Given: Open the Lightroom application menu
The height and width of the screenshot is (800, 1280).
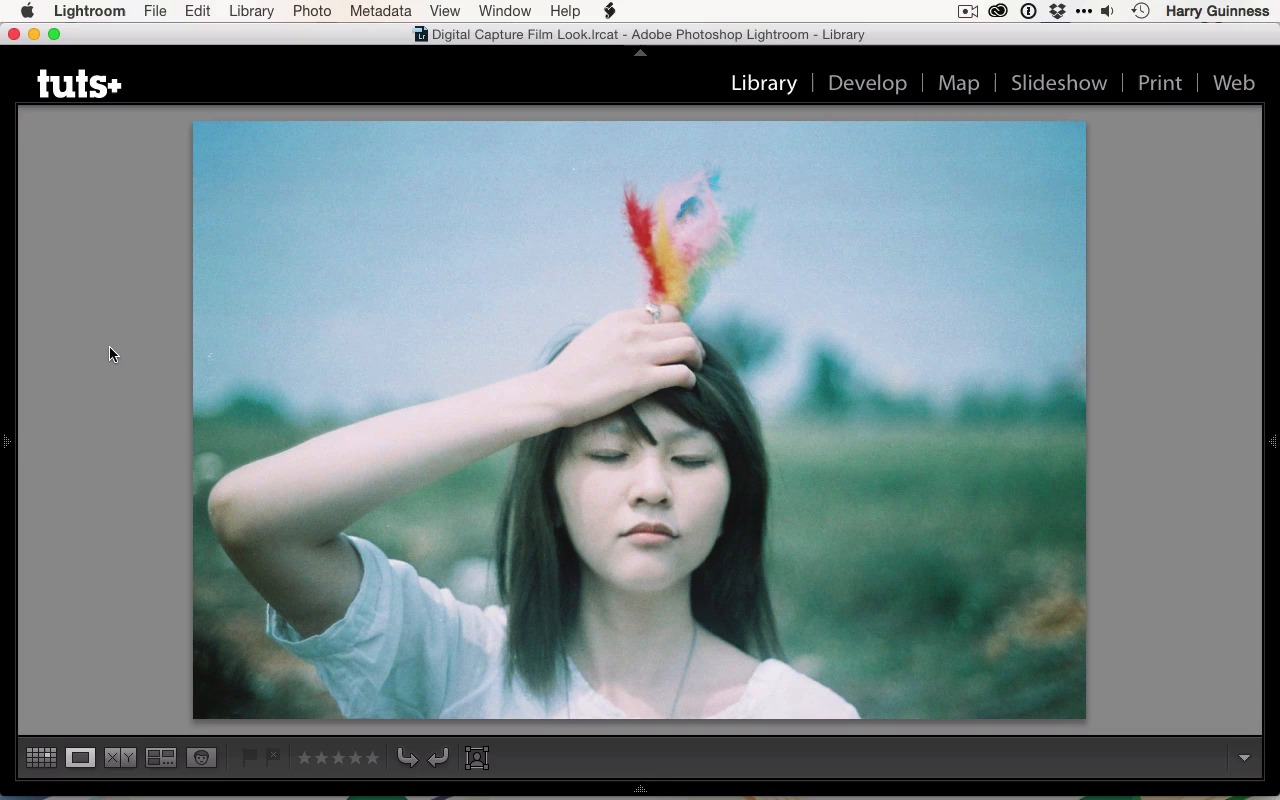Looking at the screenshot, I should tap(89, 11).
